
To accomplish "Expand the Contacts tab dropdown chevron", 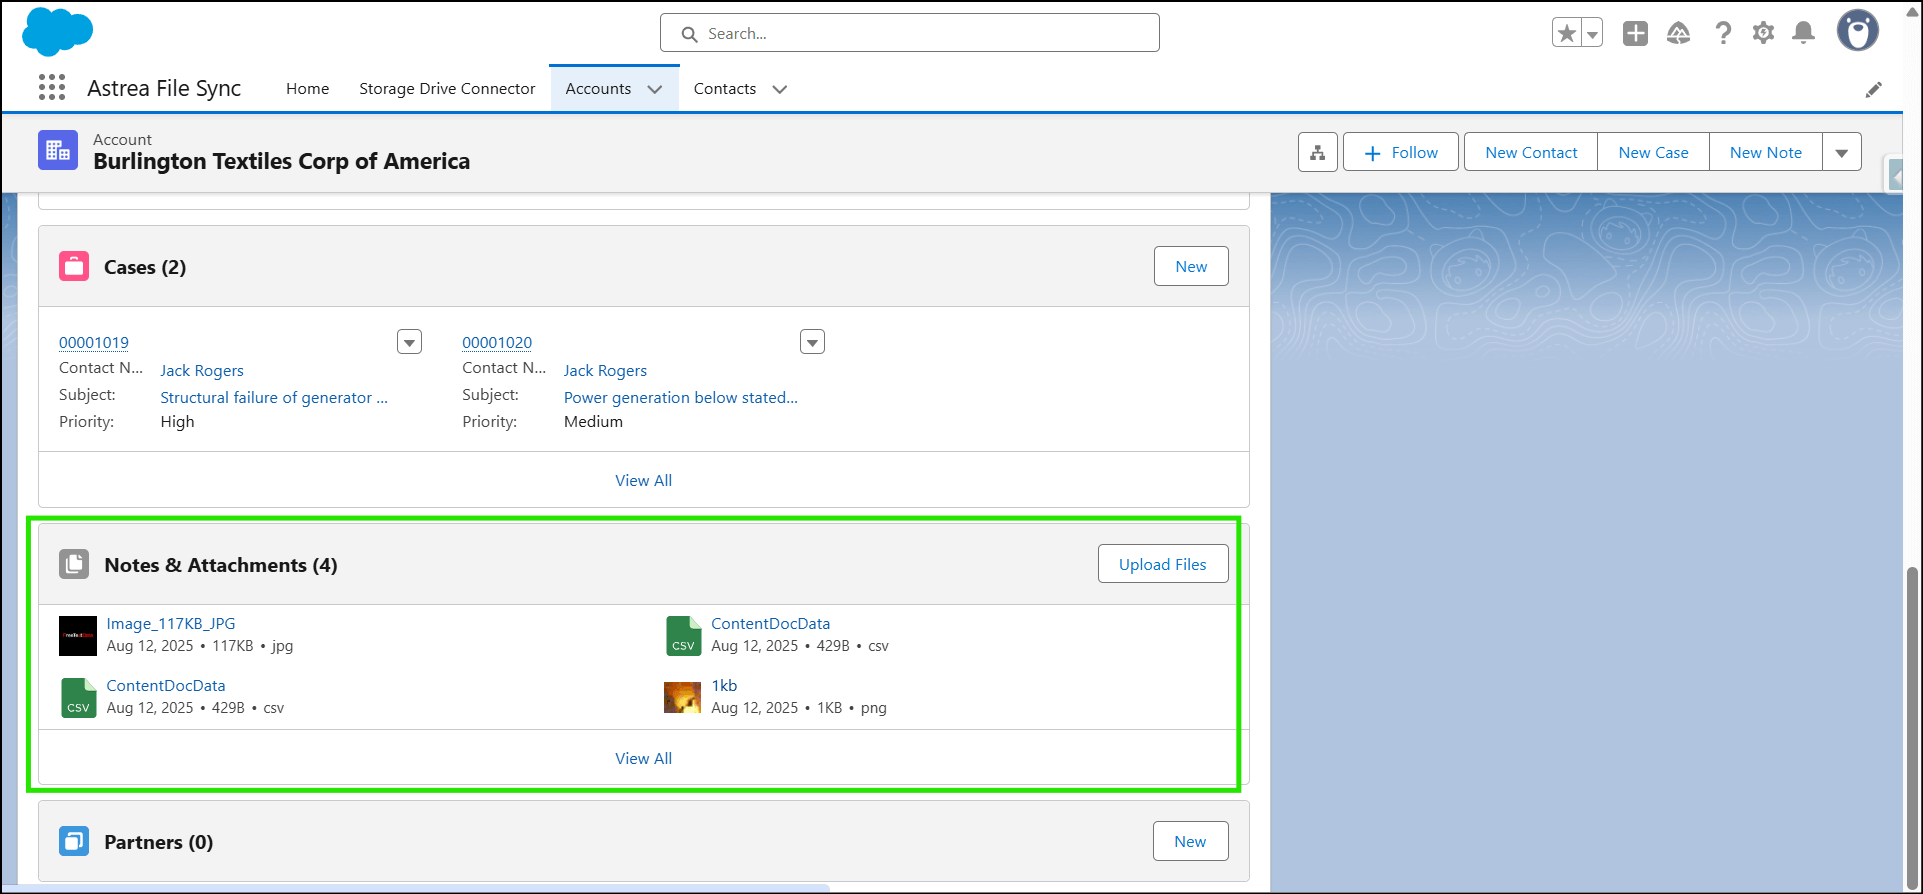I will point(780,89).
